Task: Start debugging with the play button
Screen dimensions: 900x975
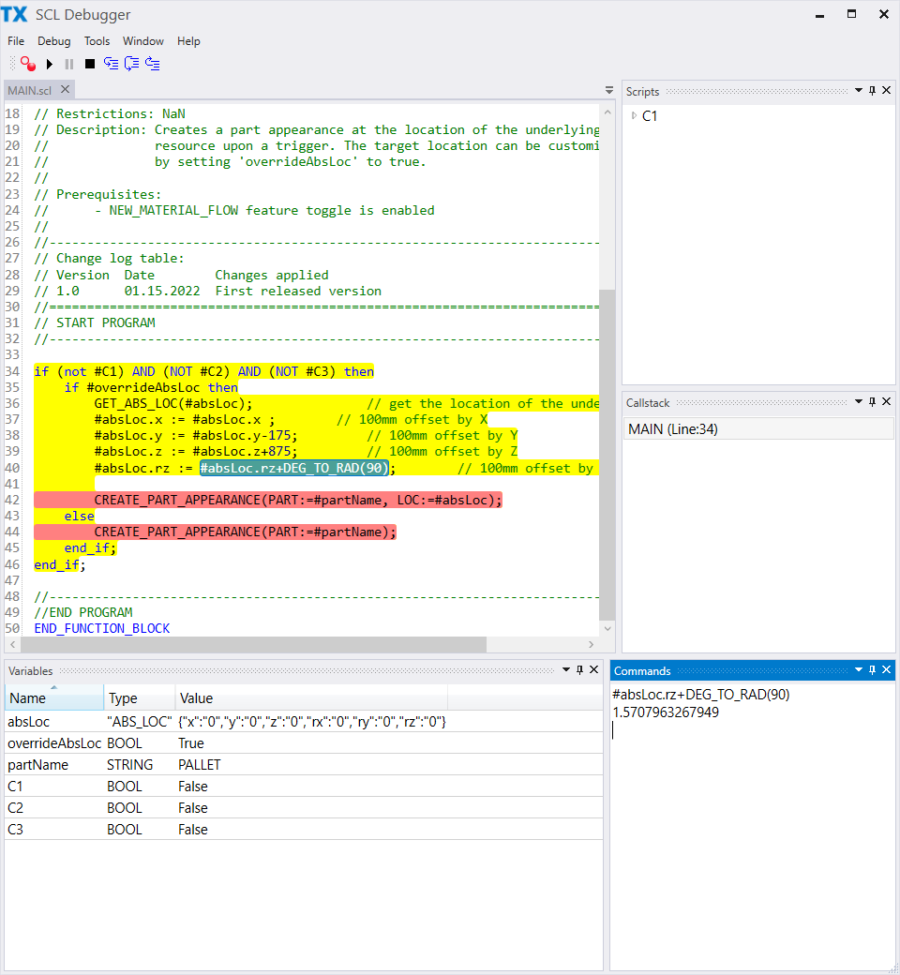Action: pyautogui.click(x=49, y=64)
